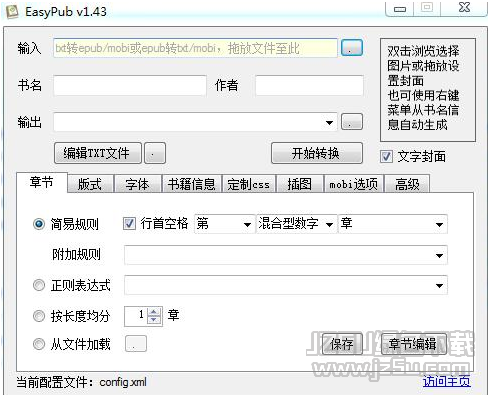Click the 书名 book title field
This screenshot has height=395, width=488.
(130, 86)
